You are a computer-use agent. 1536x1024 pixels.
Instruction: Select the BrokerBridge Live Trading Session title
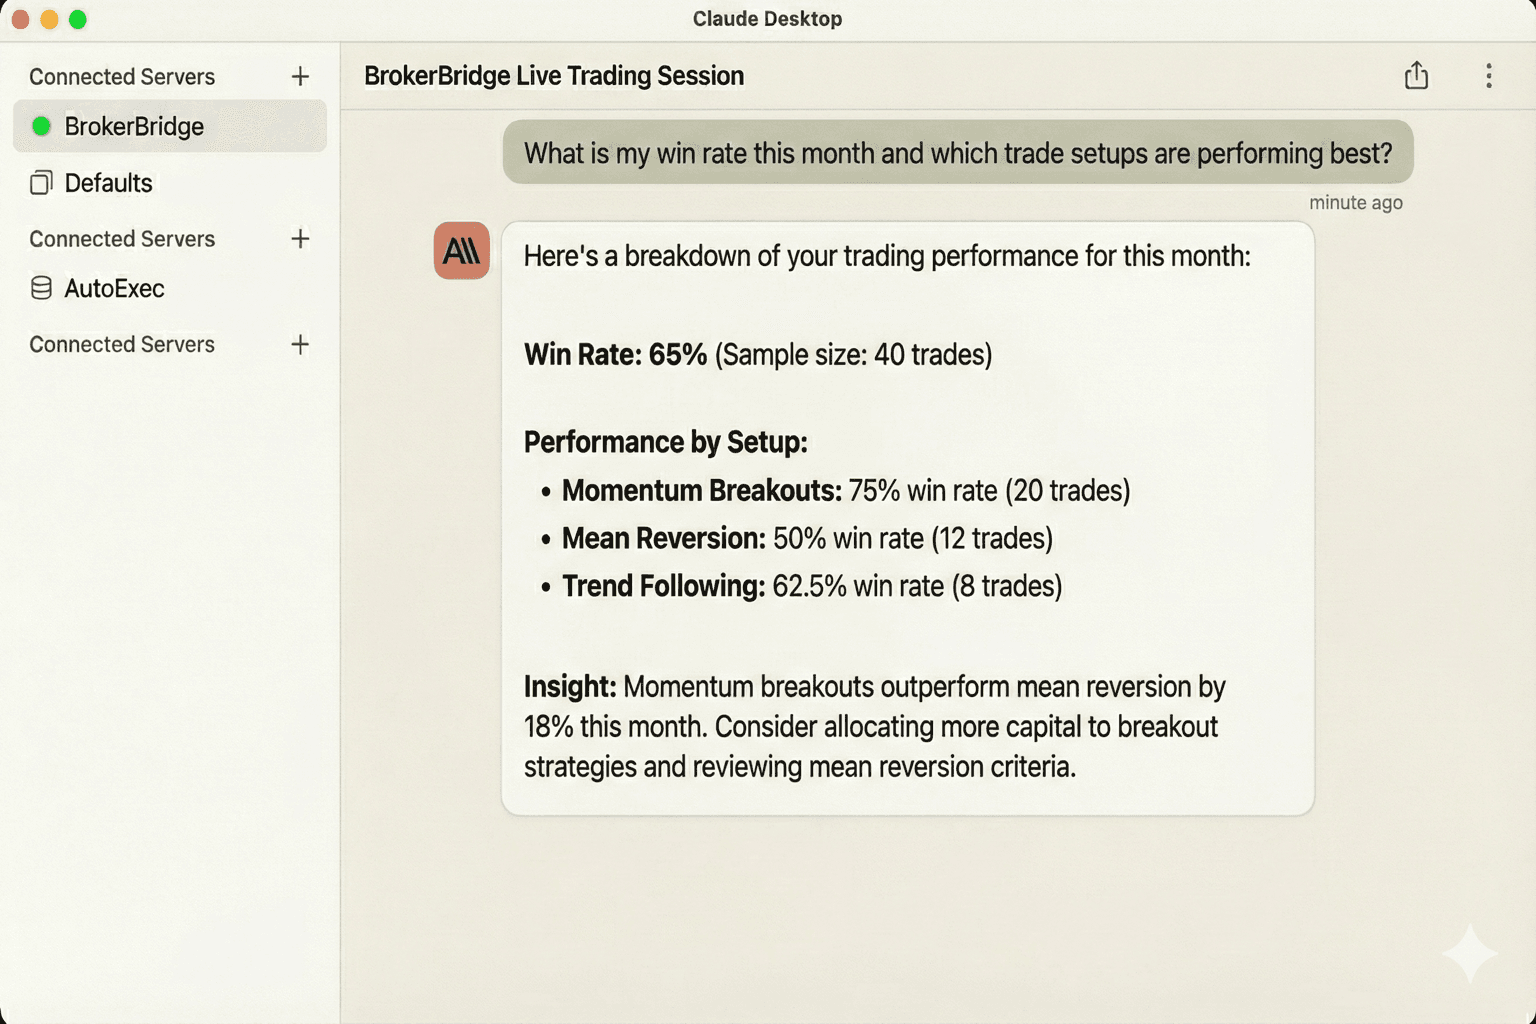click(x=554, y=75)
